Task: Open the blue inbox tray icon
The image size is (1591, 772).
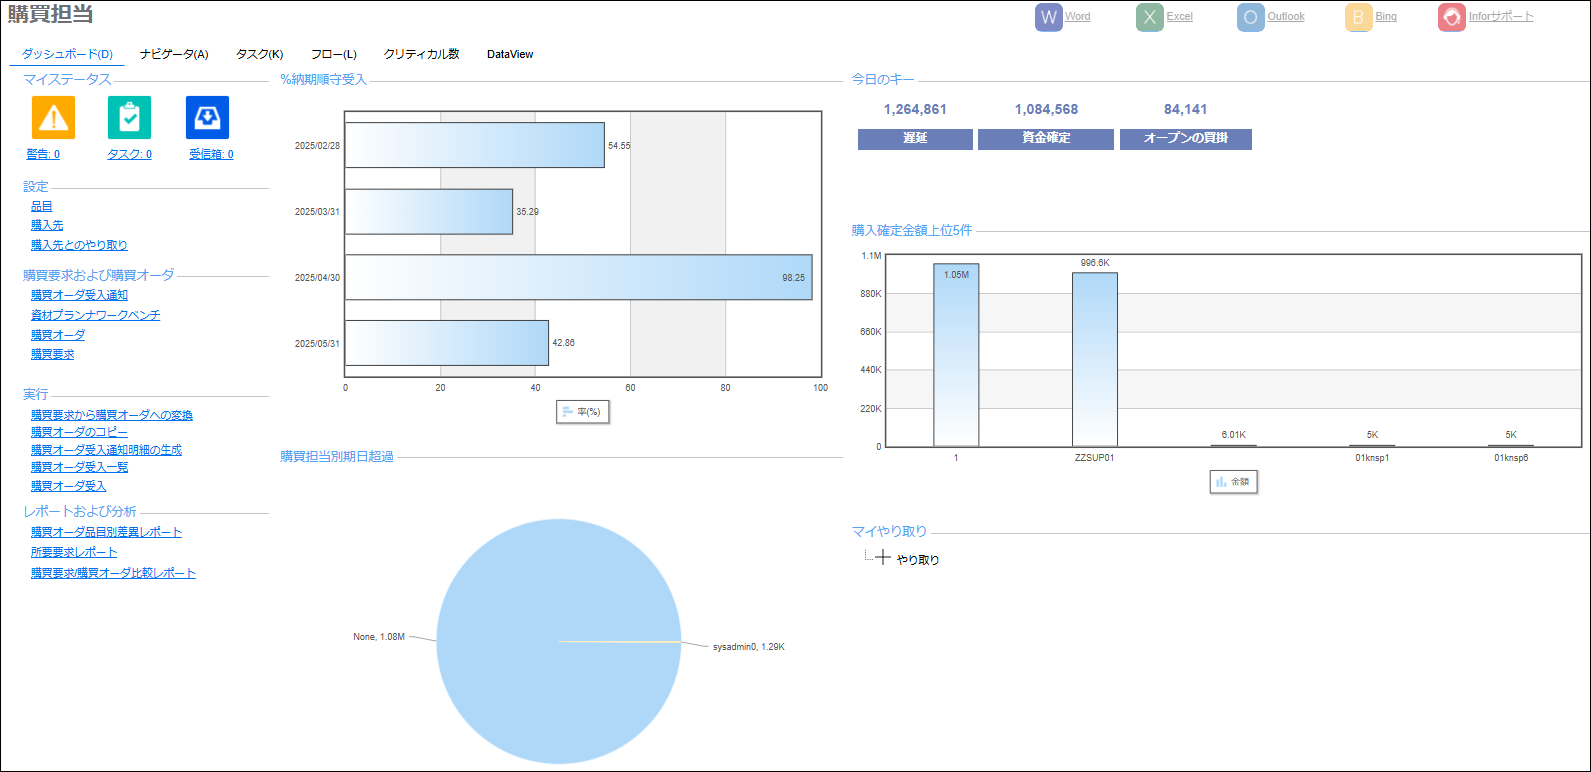Action: (207, 118)
